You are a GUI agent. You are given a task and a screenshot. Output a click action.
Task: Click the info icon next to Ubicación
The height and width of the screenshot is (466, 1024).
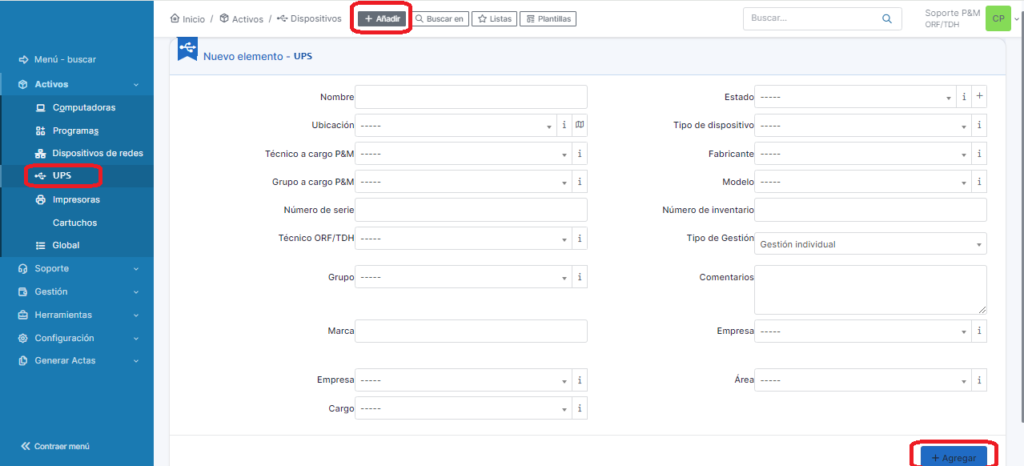(x=564, y=126)
